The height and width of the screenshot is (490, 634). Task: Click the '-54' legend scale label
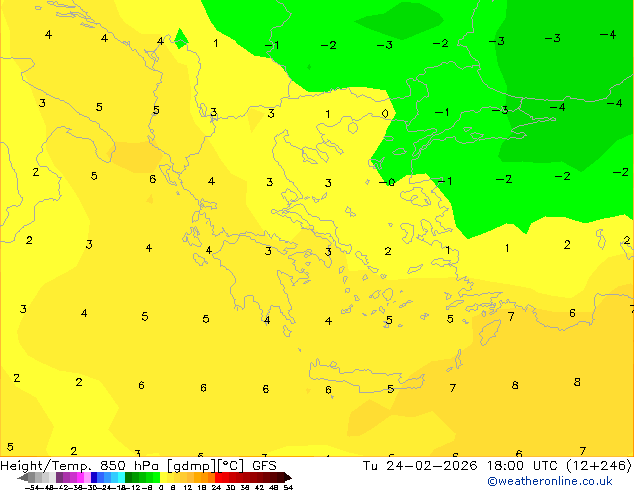[32, 487]
